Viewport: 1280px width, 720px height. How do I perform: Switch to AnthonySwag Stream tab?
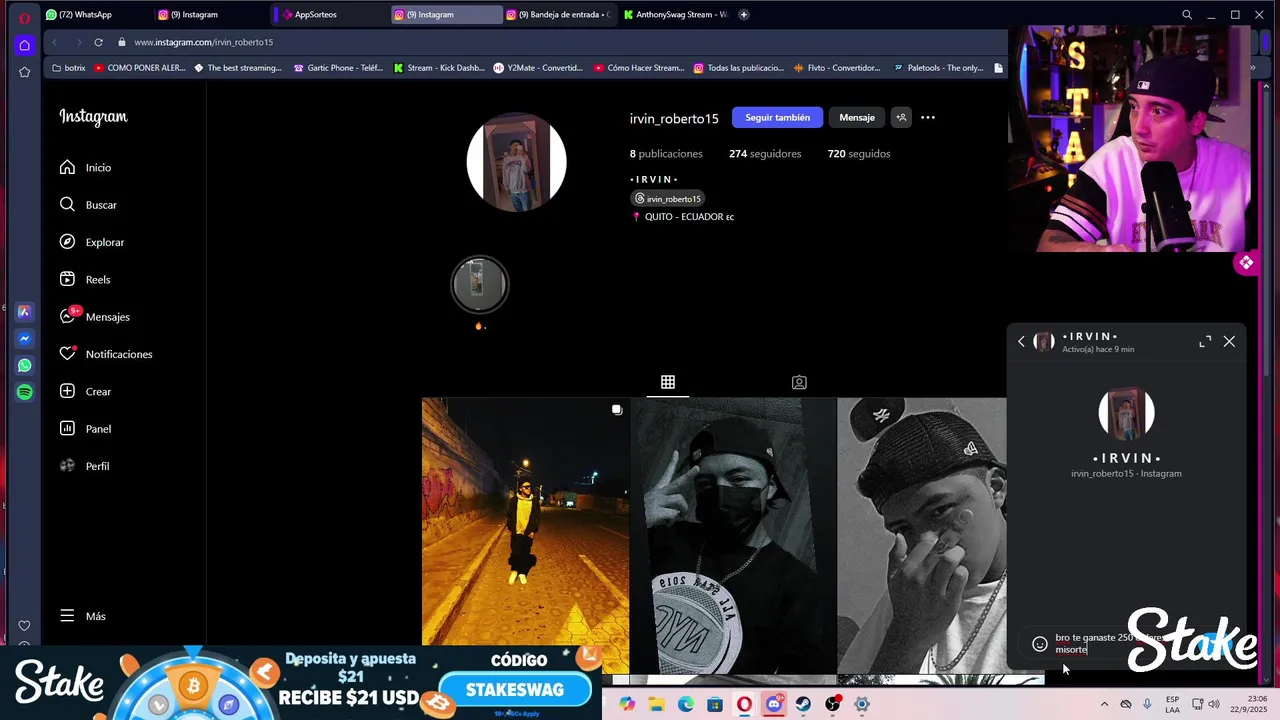[x=675, y=14]
